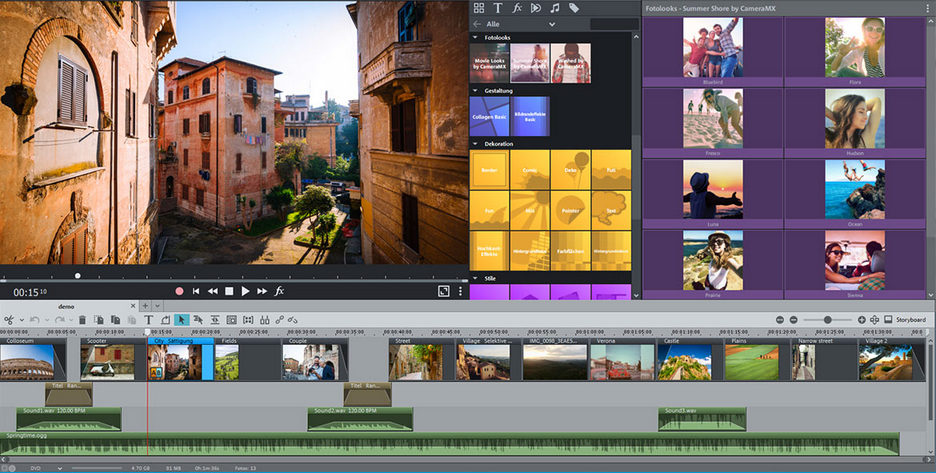Open the fx effects in preview controls

point(280,291)
